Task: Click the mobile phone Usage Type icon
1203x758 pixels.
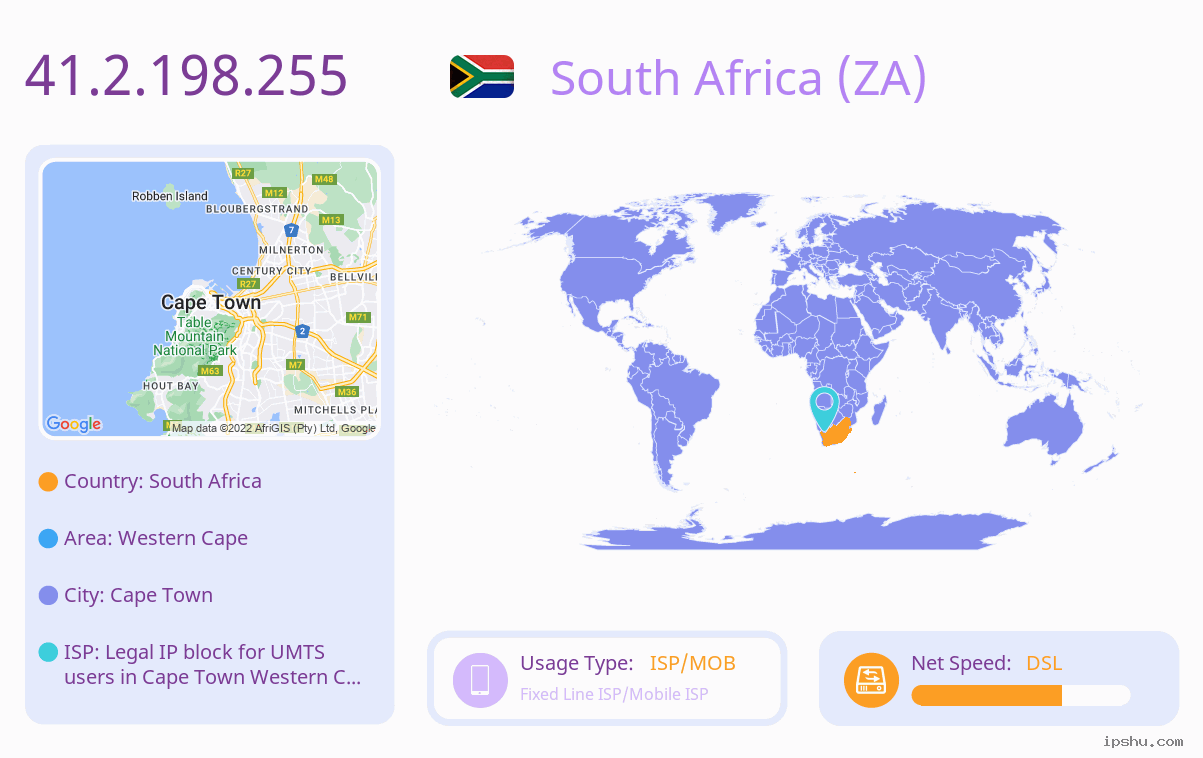Action: pyautogui.click(x=480, y=679)
